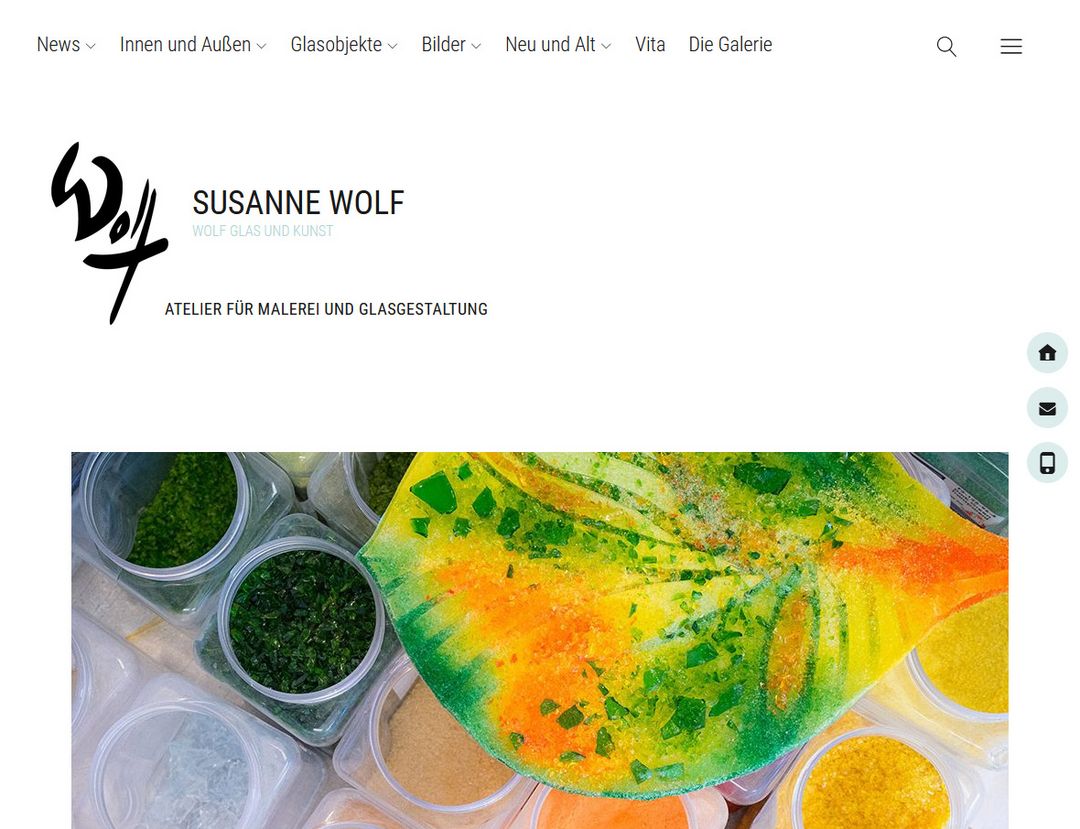Click the envelope email icon
Image resolution: width=1080 pixels, height=829 pixels.
tap(1047, 408)
